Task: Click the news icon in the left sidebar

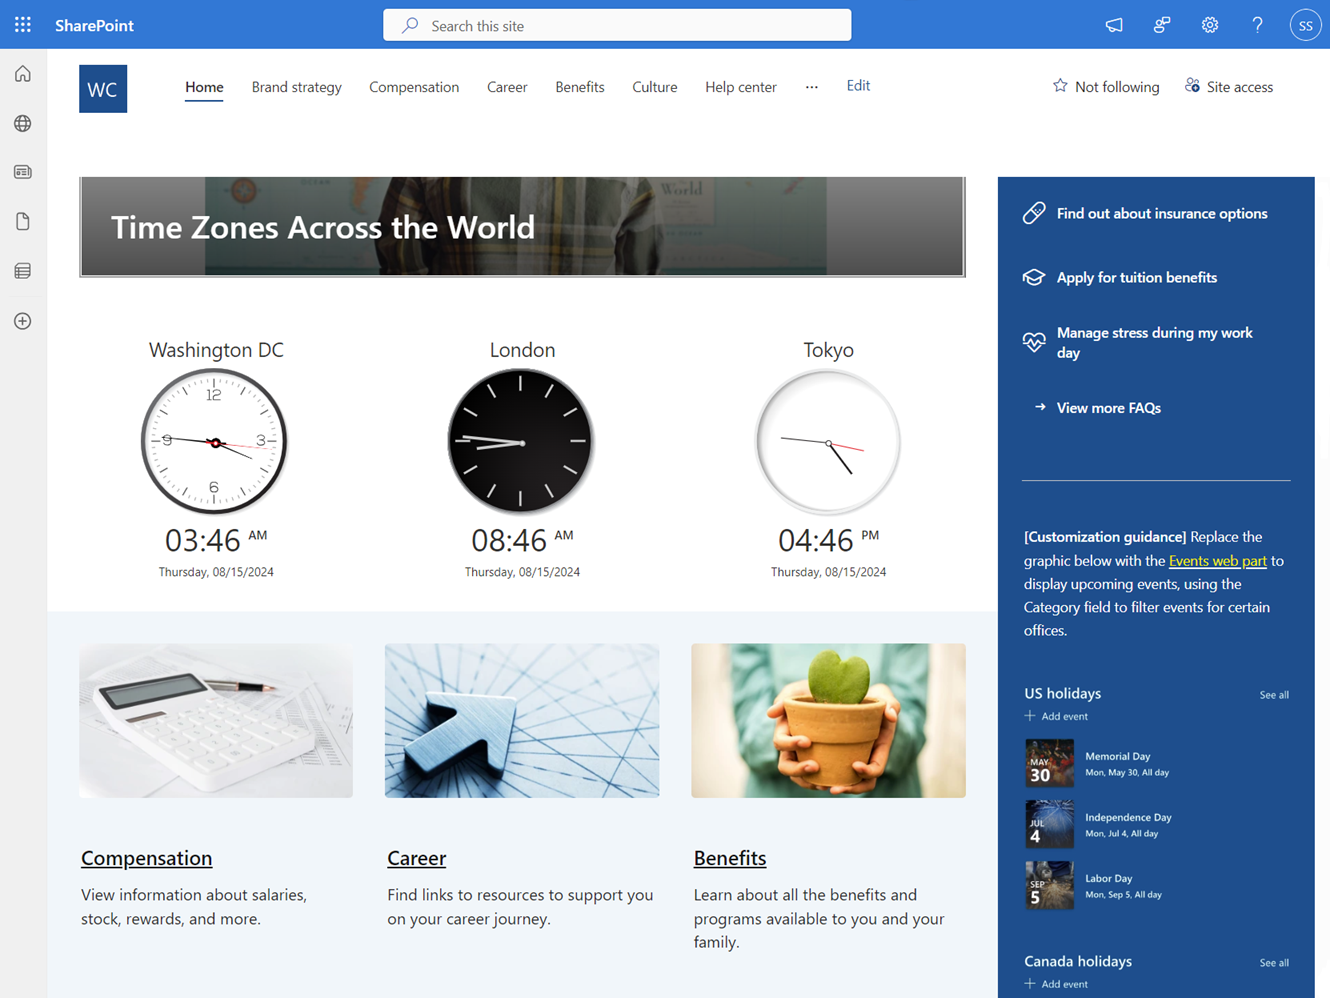Action: click(x=22, y=171)
